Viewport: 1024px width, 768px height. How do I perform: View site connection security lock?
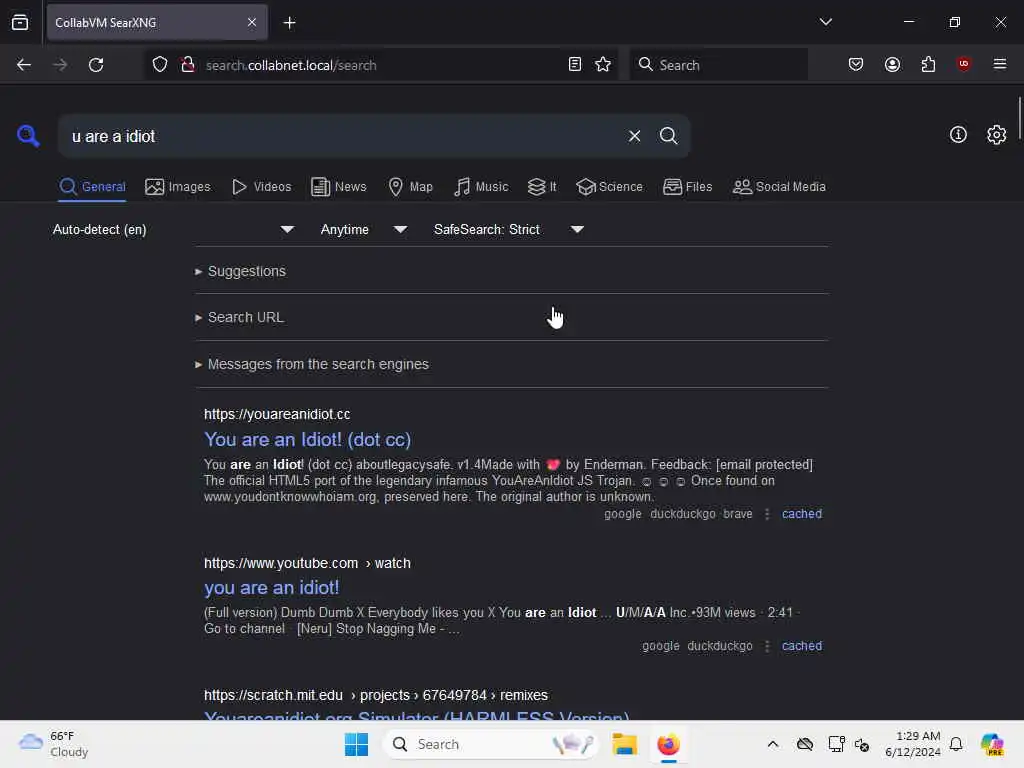187,65
